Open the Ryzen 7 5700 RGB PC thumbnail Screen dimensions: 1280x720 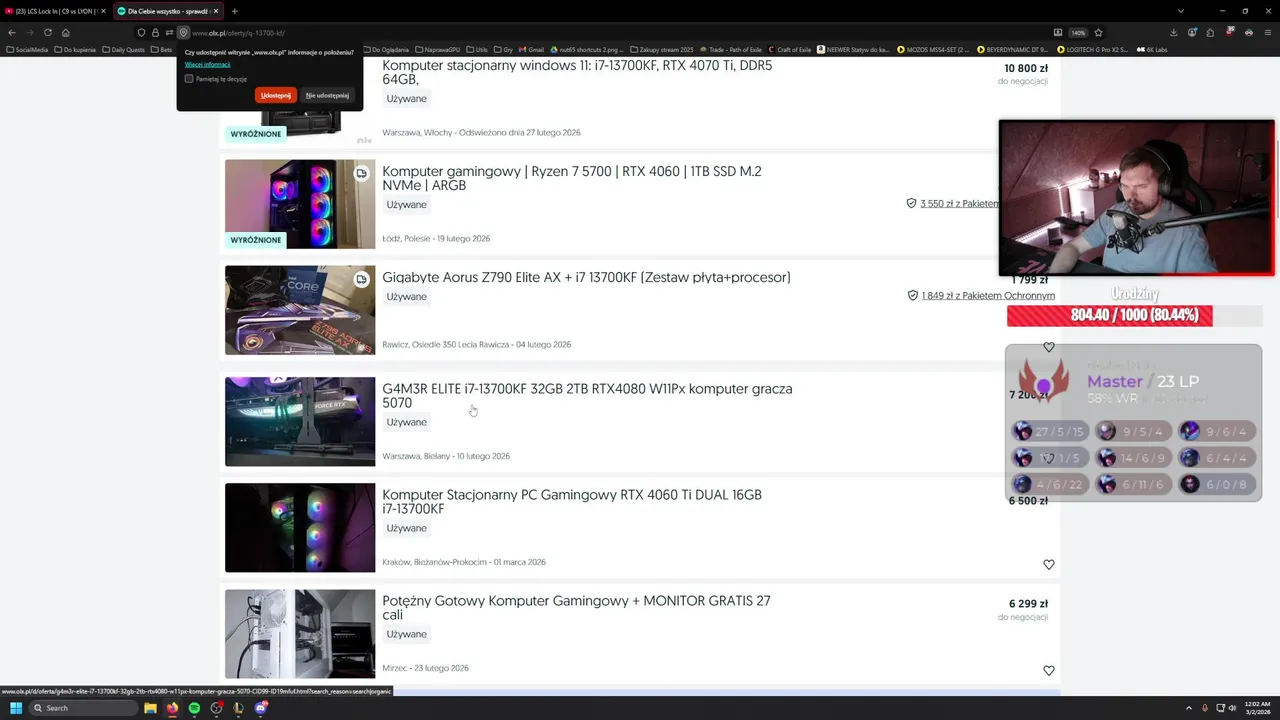(300, 204)
